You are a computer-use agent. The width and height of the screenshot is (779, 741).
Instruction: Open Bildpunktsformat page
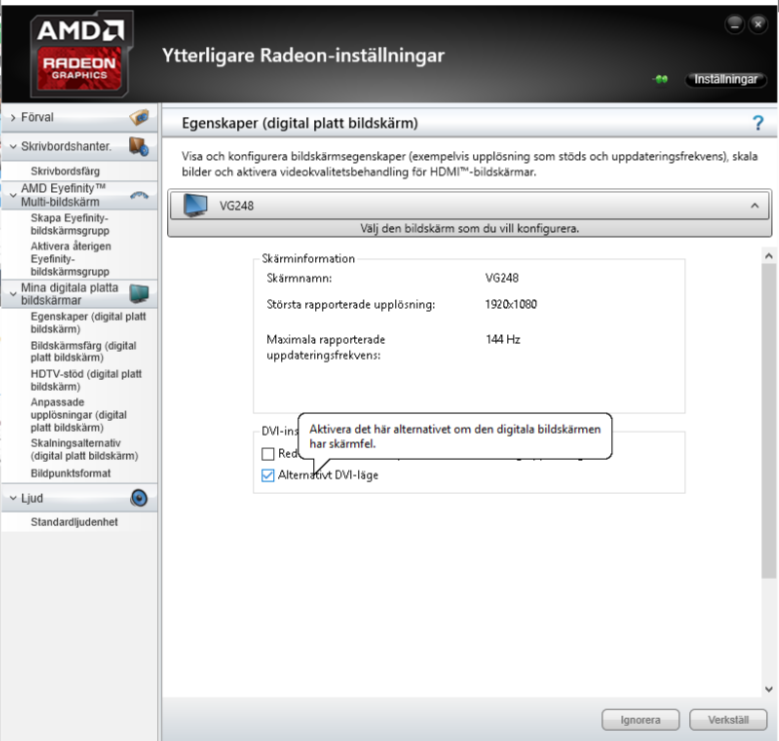point(71,473)
